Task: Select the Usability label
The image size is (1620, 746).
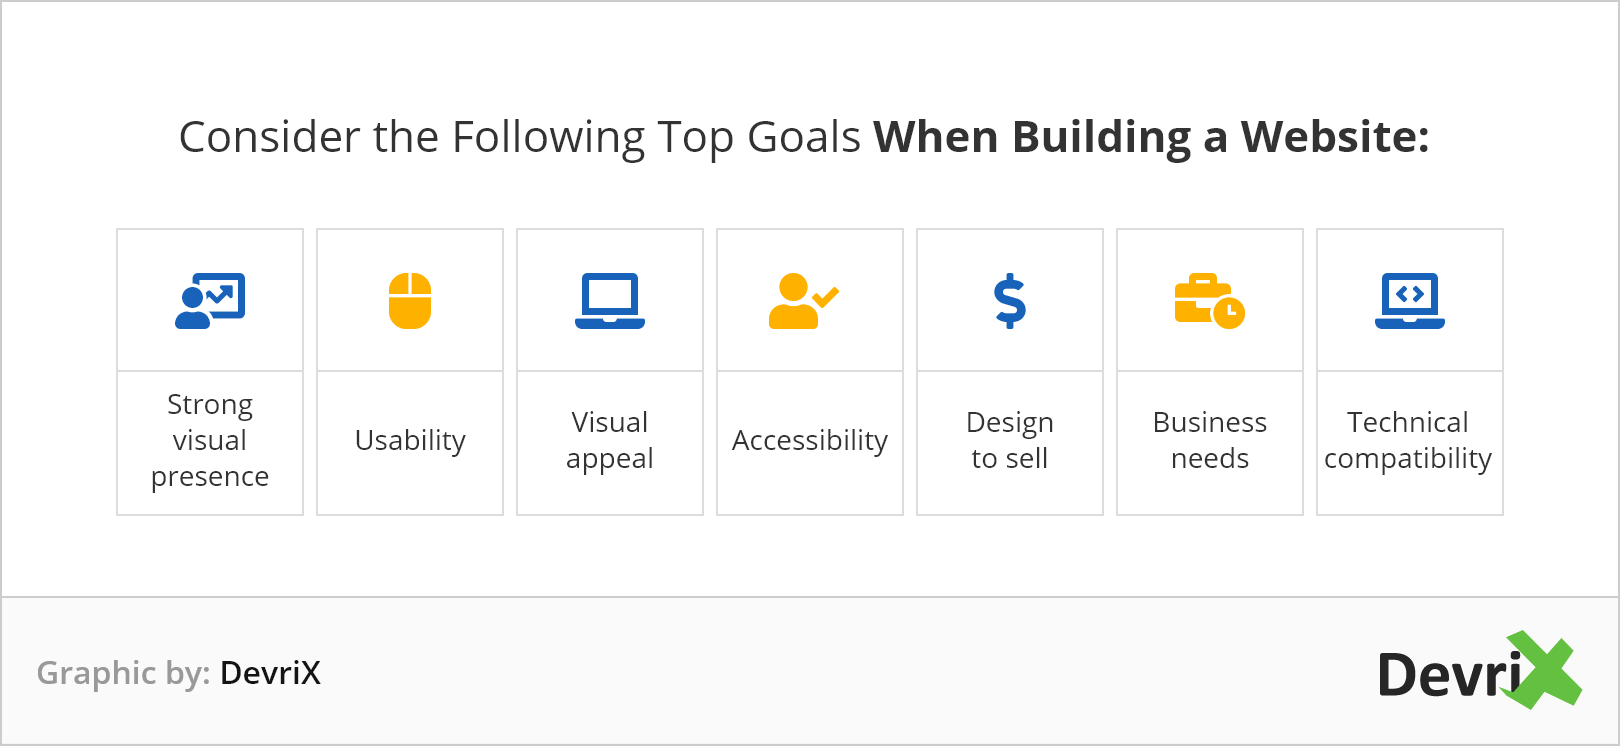Action: coord(410,440)
